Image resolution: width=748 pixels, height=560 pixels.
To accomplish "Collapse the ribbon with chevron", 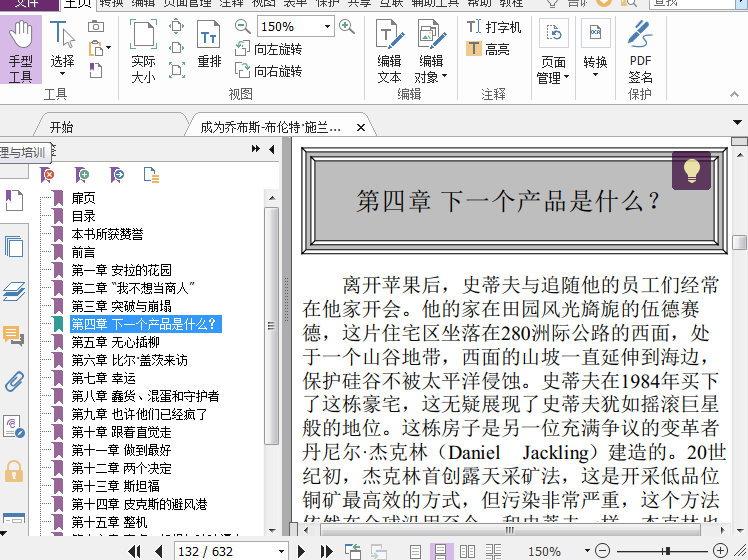I will 735,94.
